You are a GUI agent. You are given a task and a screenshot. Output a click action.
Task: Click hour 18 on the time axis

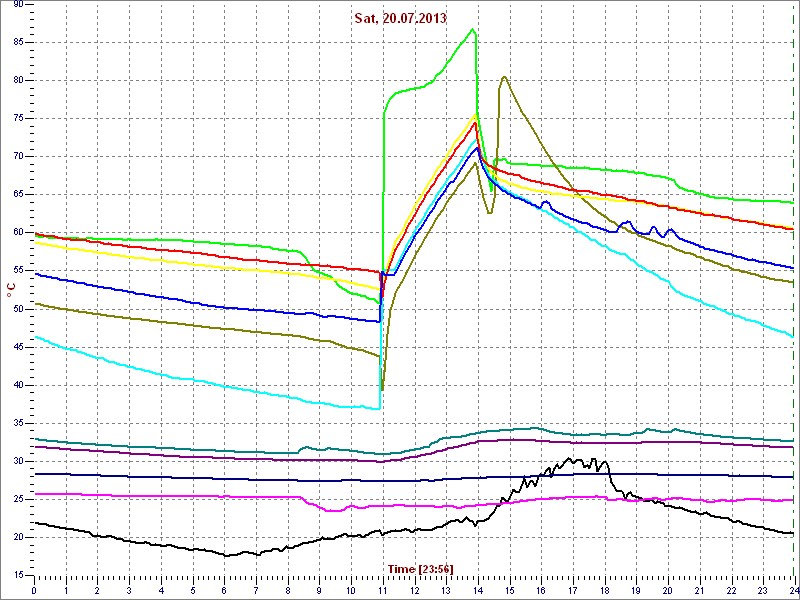pos(604,590)
